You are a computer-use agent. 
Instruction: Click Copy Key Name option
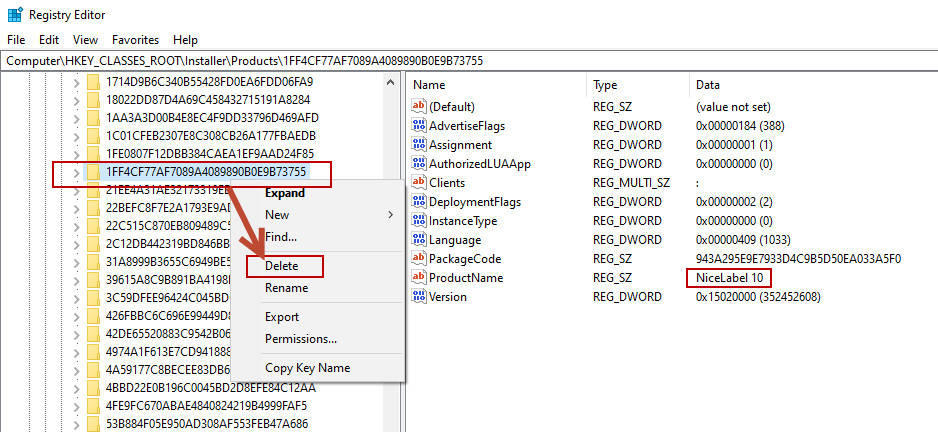[307, 368]
